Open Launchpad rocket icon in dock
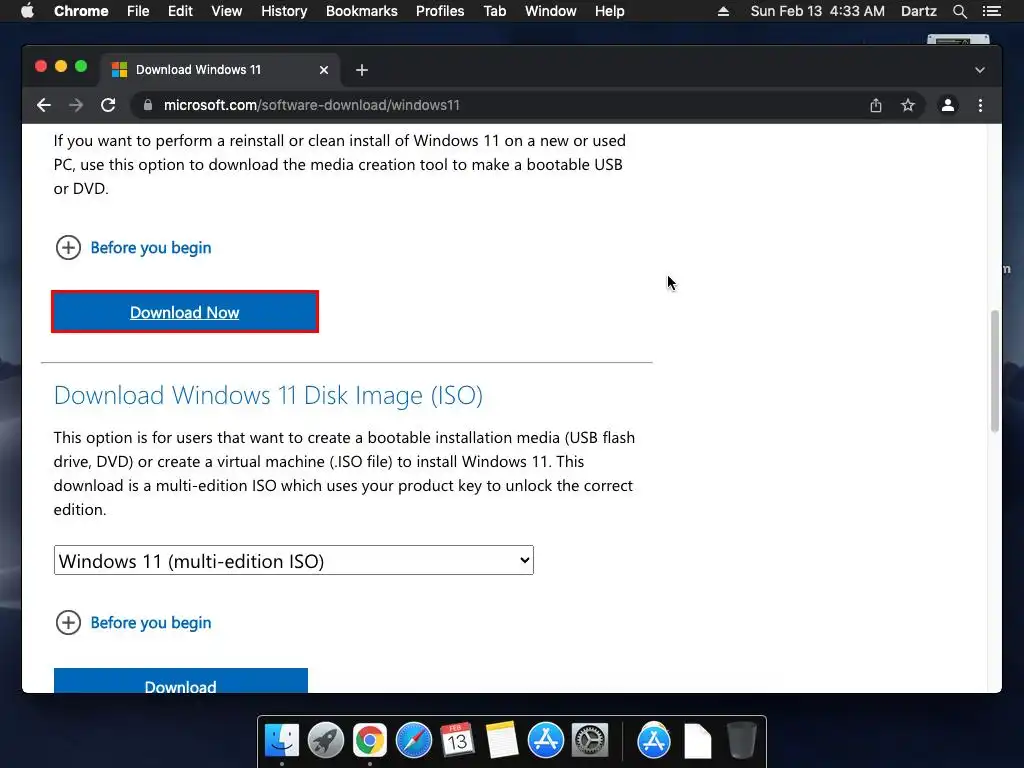 [x=326, y=741]
